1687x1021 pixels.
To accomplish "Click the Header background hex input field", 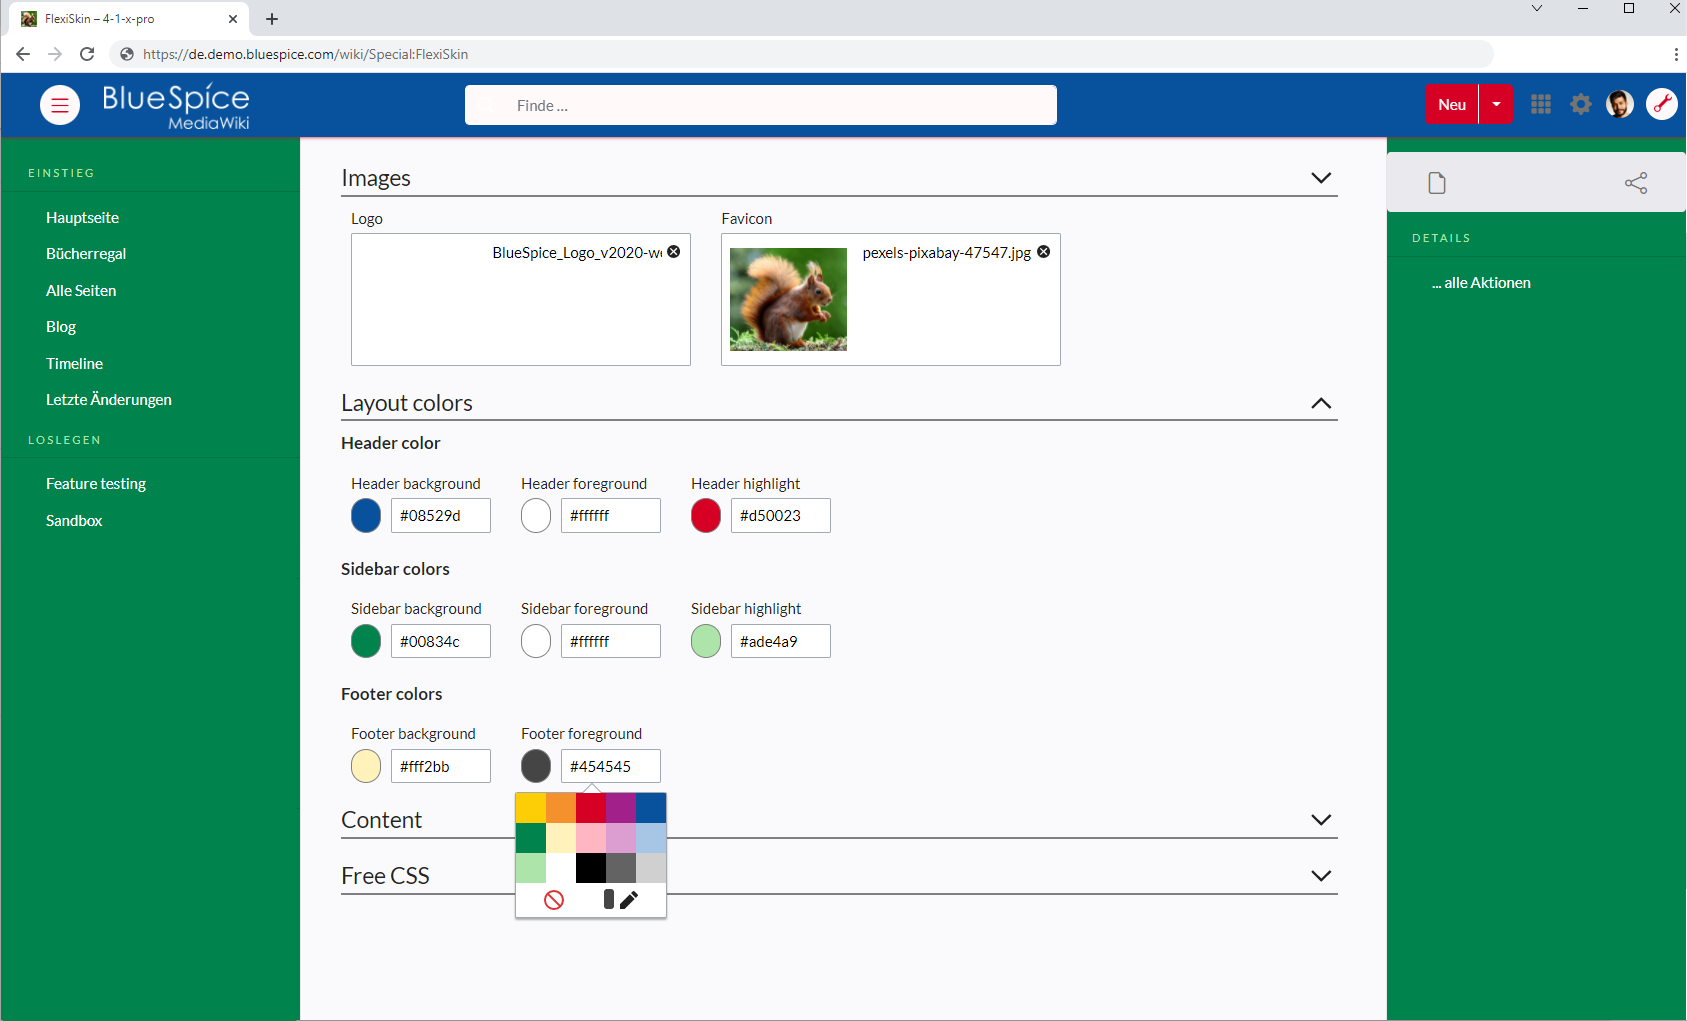I will [x=440, y=516].
